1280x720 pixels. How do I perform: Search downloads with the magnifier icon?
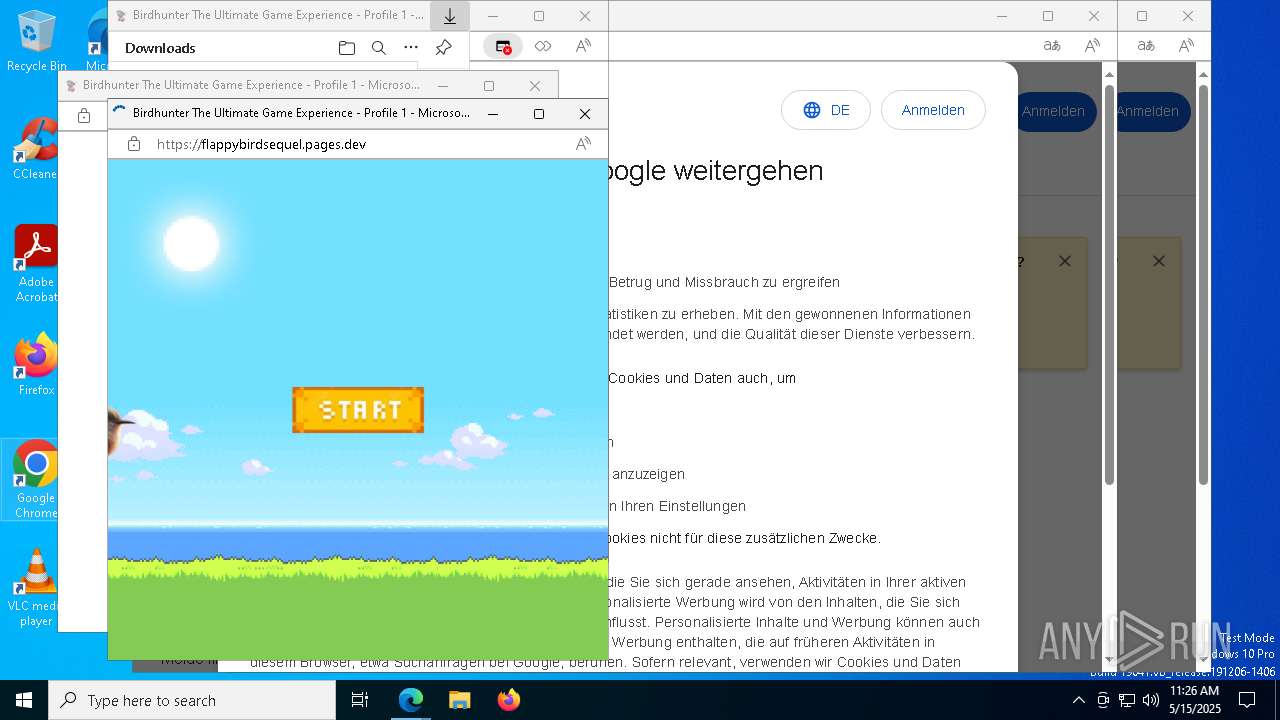(379, 48)
